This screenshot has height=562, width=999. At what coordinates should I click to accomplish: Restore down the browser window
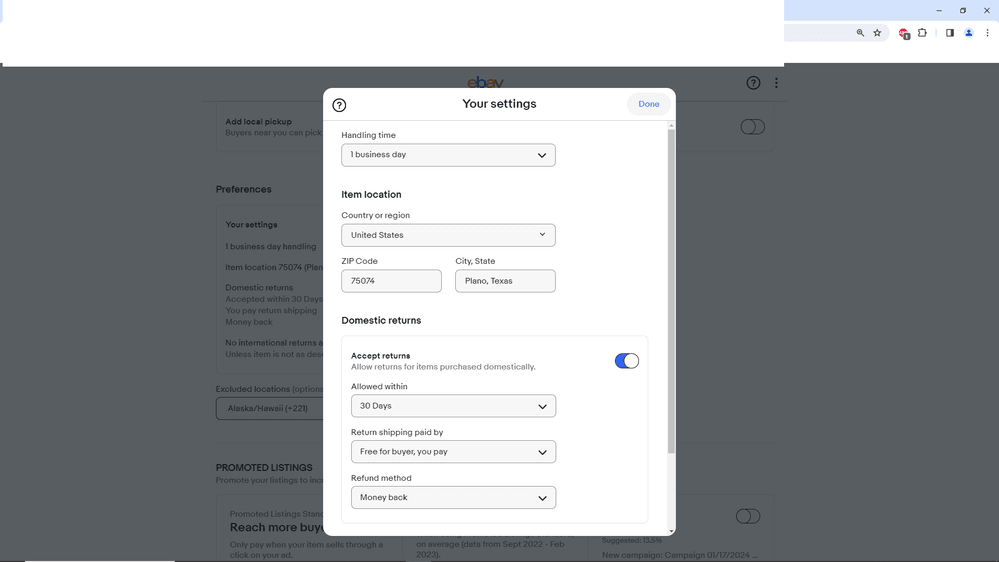(x=963, y=10)
